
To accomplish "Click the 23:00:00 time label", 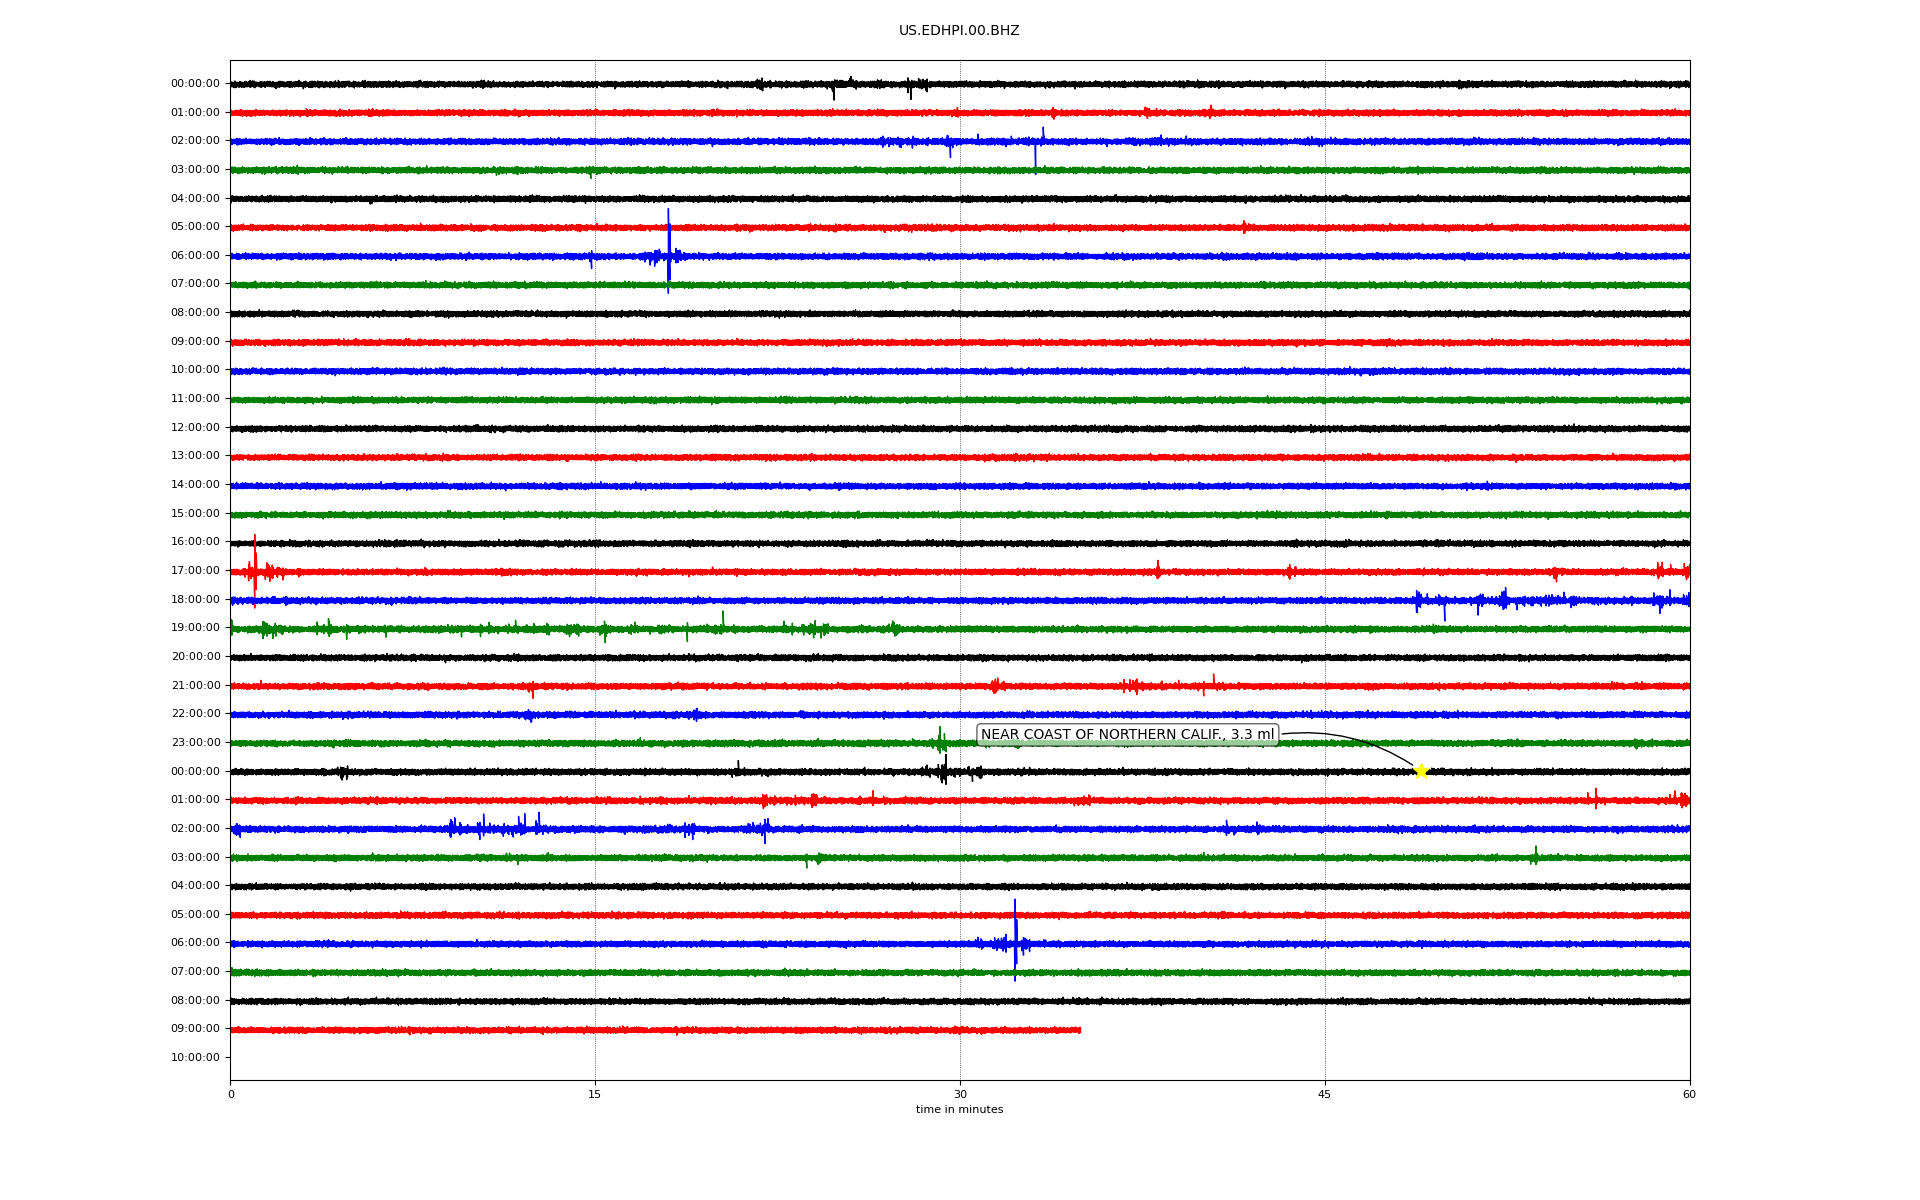I will pyautogui.click(x=195, y=742).
